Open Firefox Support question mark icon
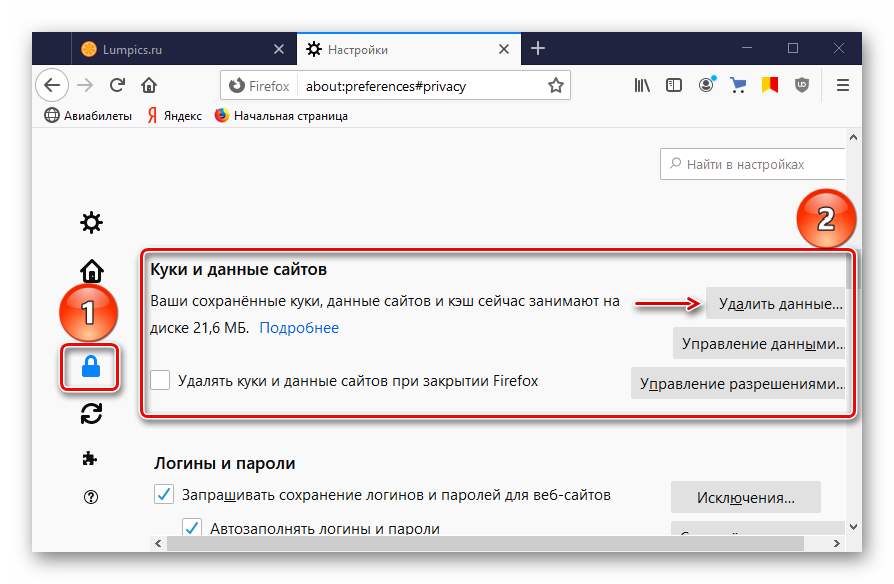Image resolution: width=894 pixels, height=584 pixels. click(x=92, y=497)
